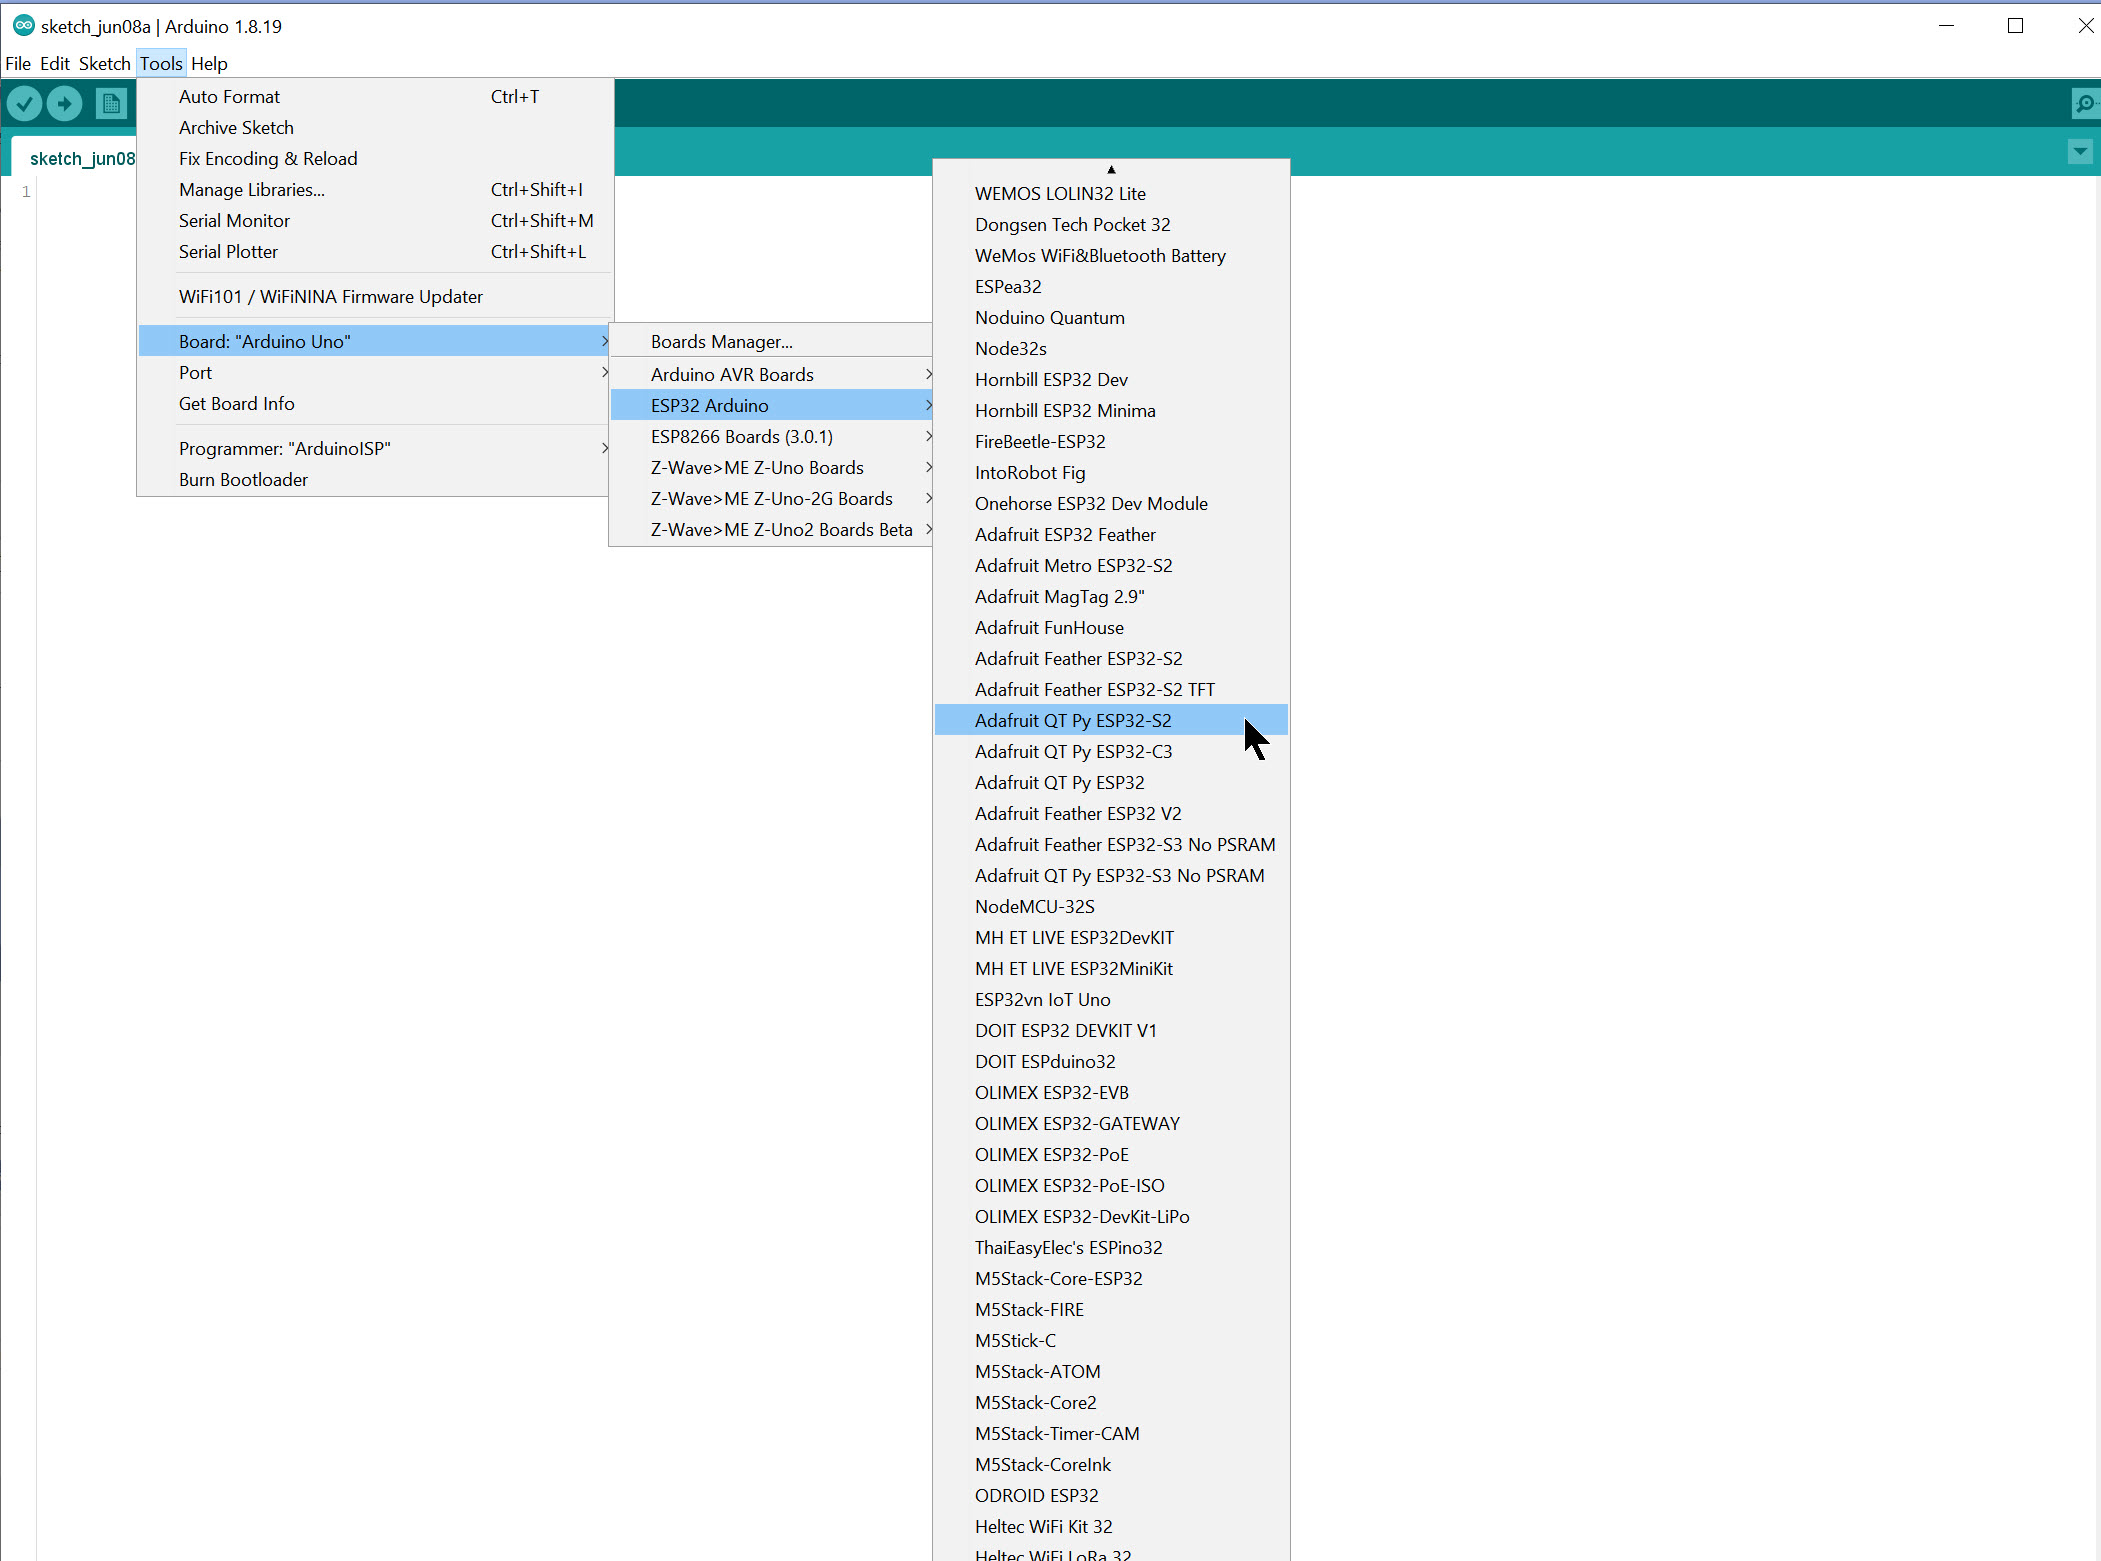The image size is (2101, 1561).
Task: Open Serial Plotter
Action: (x=375, y=252)
